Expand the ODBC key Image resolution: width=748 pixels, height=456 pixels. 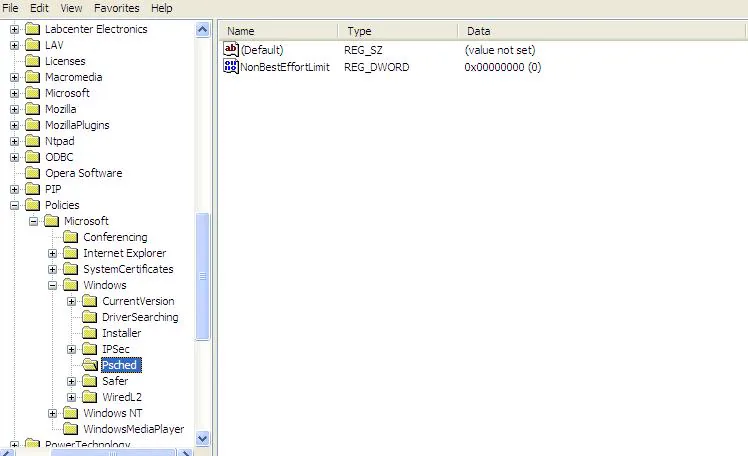(14, 157)
